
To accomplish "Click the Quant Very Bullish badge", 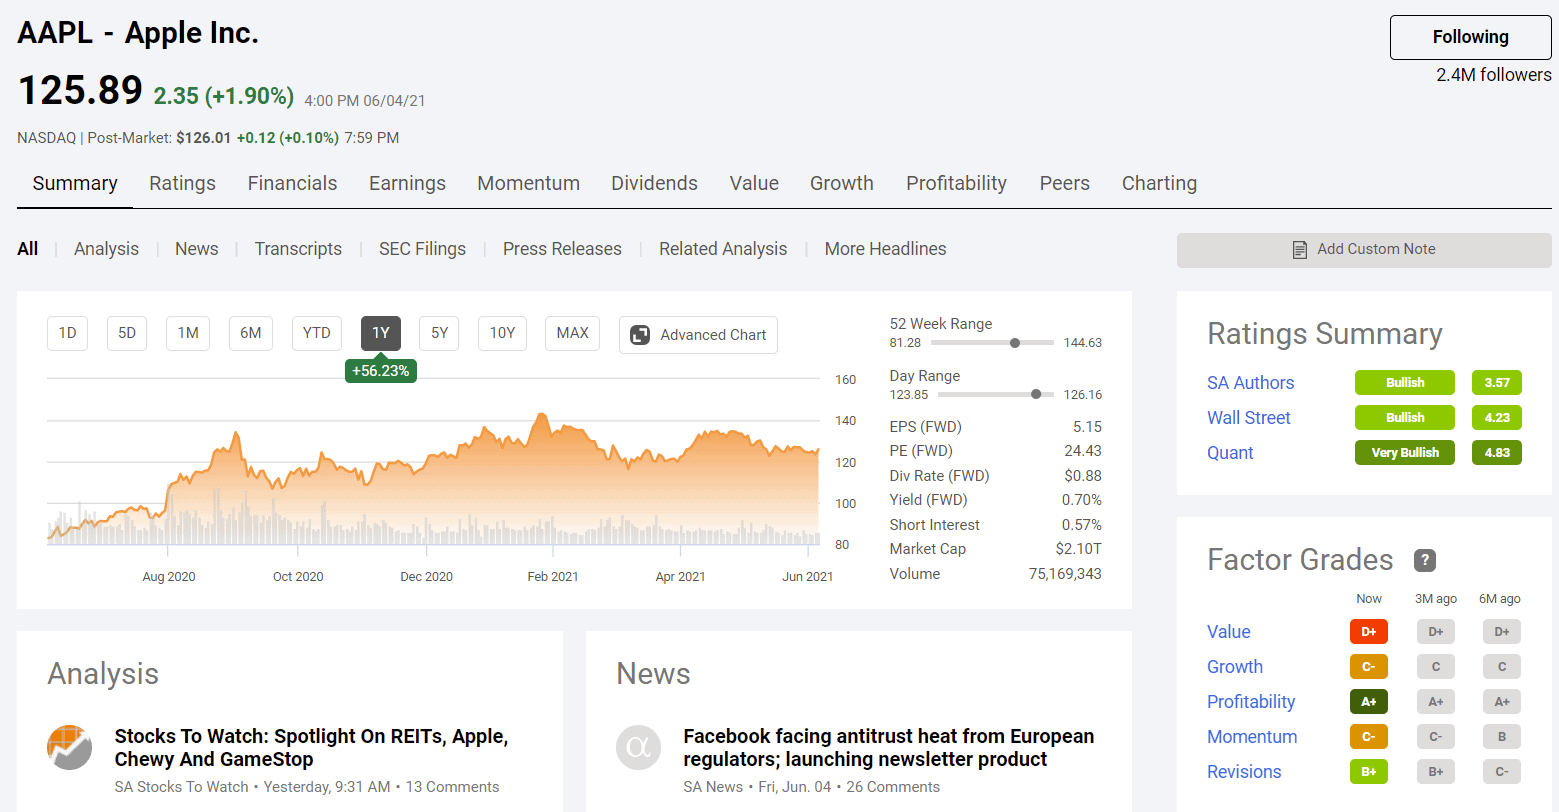I will [1404, 453].
